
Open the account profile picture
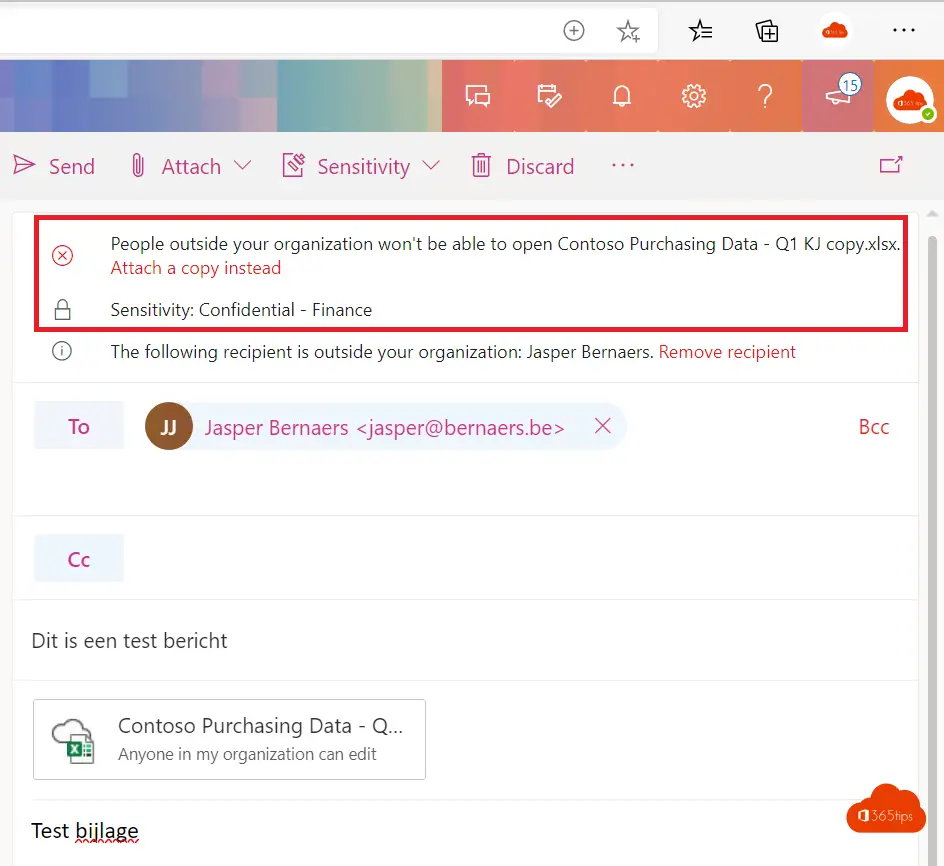[910, 99]
